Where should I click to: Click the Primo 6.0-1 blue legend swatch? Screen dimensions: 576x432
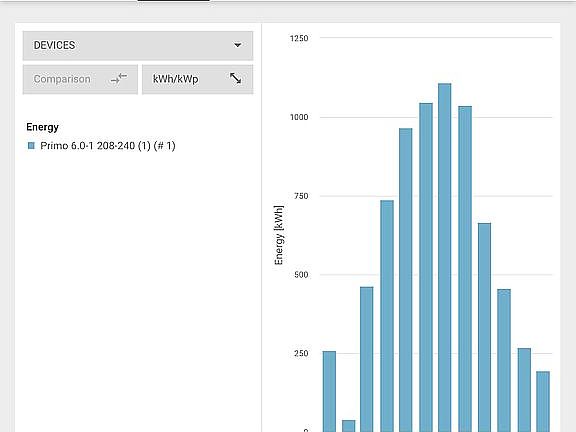click(x=31, y=146)
